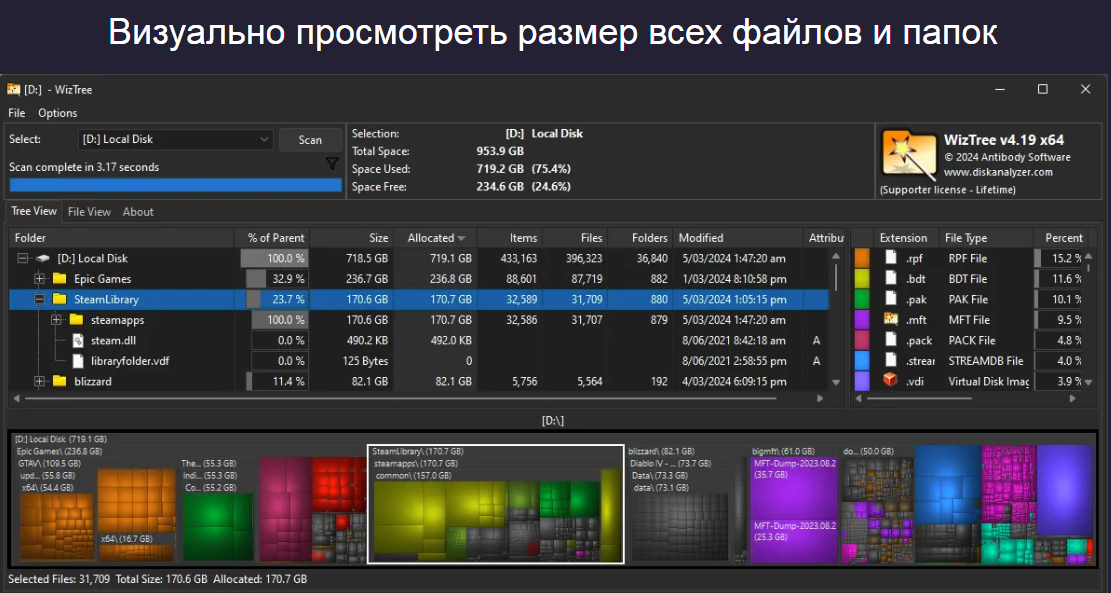Click the yellow-green .bdt color swatch
The width and height of the screenshot is (1111, 593).
pos(862,278)
